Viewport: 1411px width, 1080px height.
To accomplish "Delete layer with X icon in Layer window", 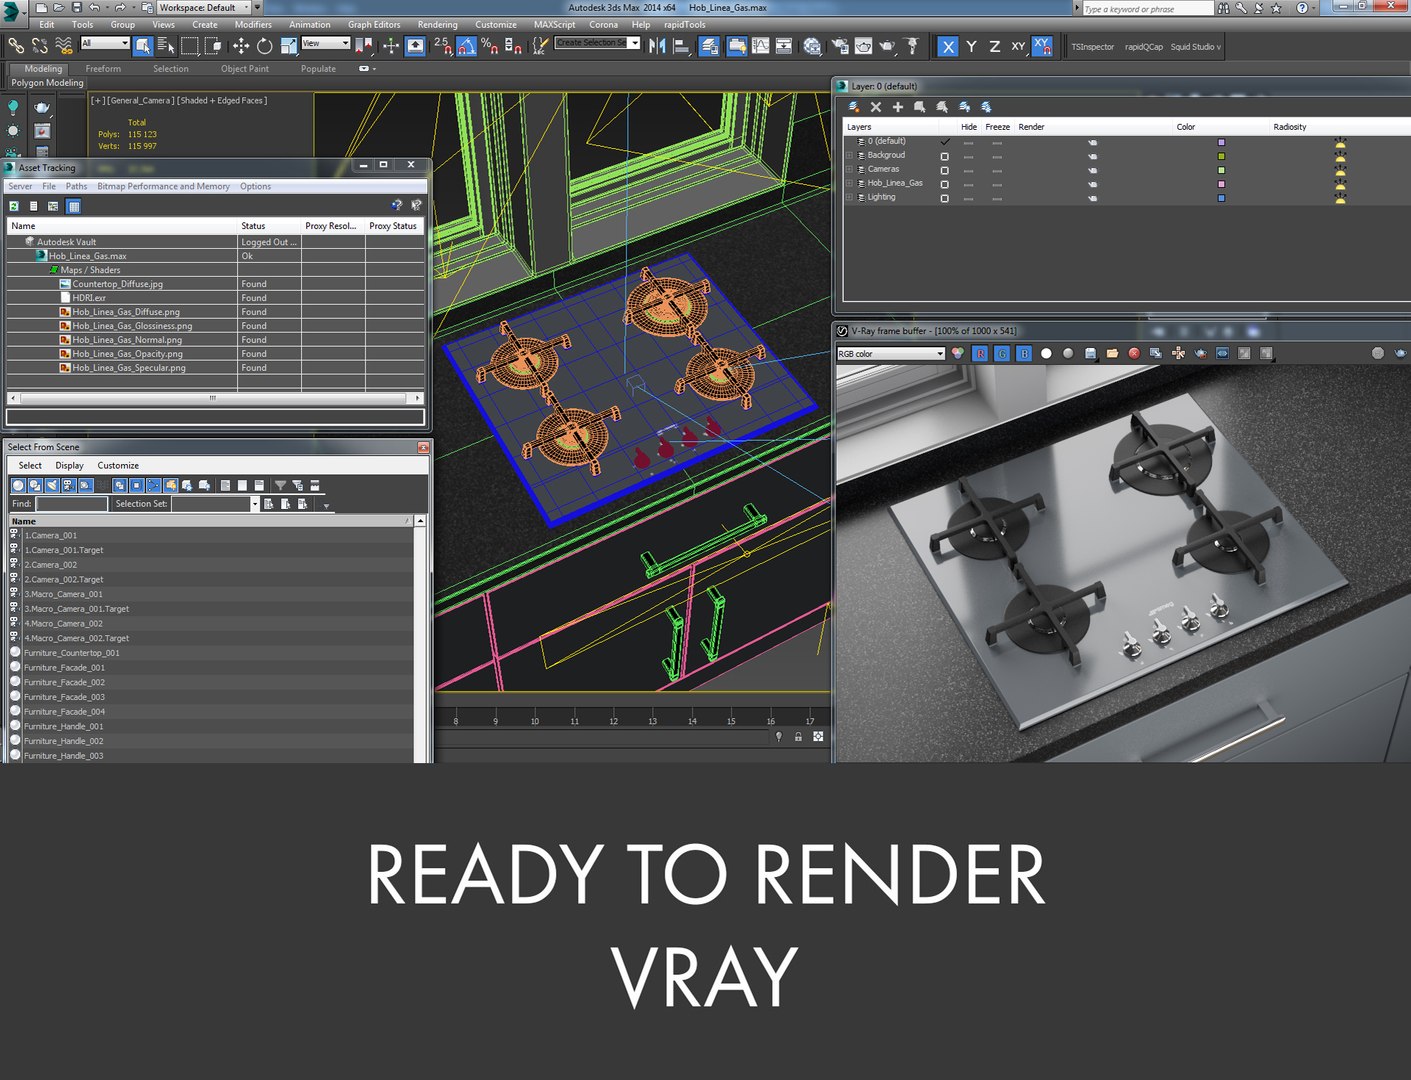I will pos(876,107).
